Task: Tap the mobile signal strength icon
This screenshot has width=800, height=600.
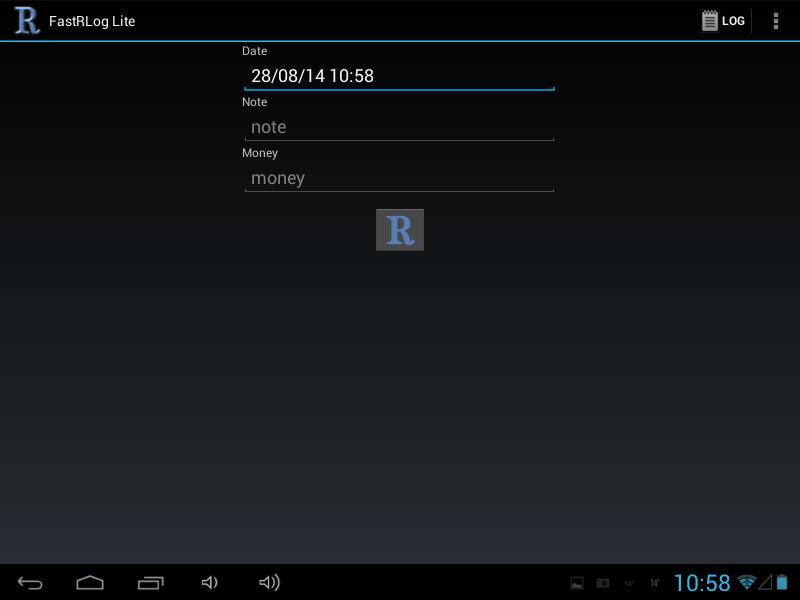Action: [765, 582]
